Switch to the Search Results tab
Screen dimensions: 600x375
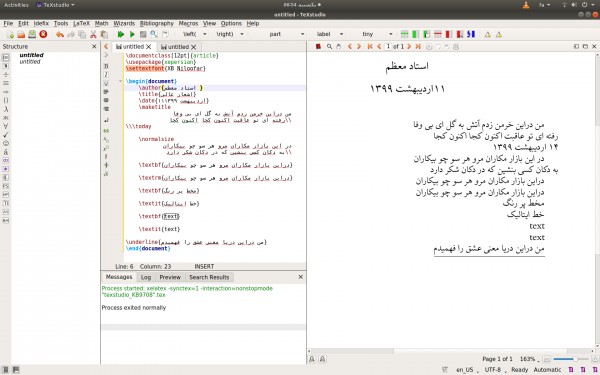coord(209,277)
